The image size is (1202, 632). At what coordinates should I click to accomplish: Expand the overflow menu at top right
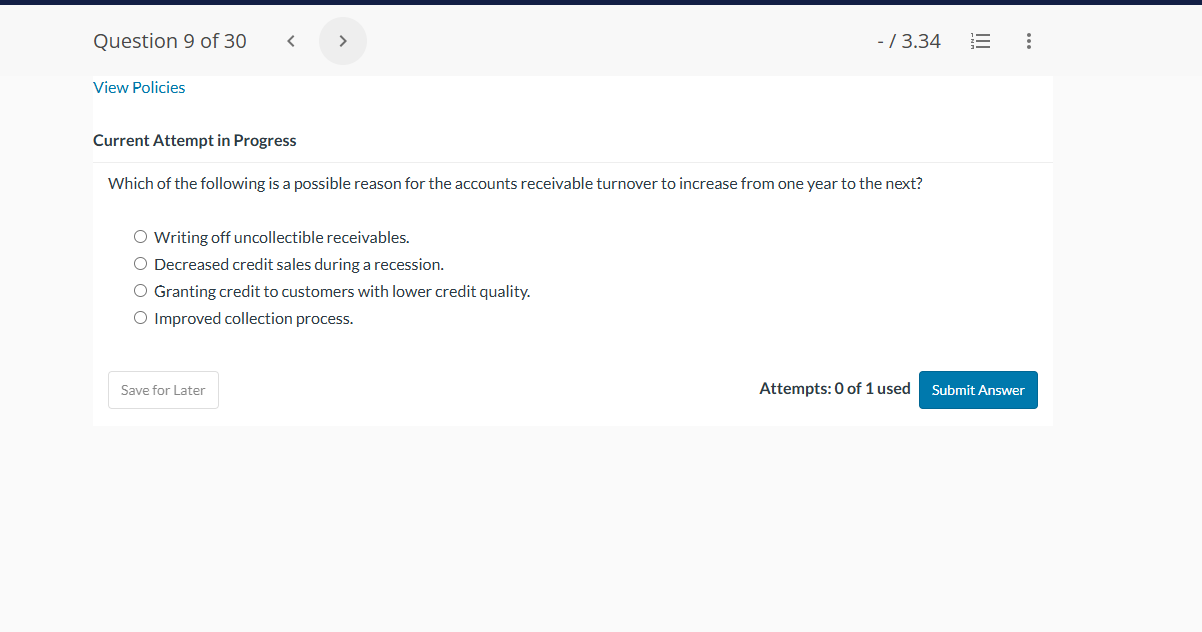coord(1028,41)
